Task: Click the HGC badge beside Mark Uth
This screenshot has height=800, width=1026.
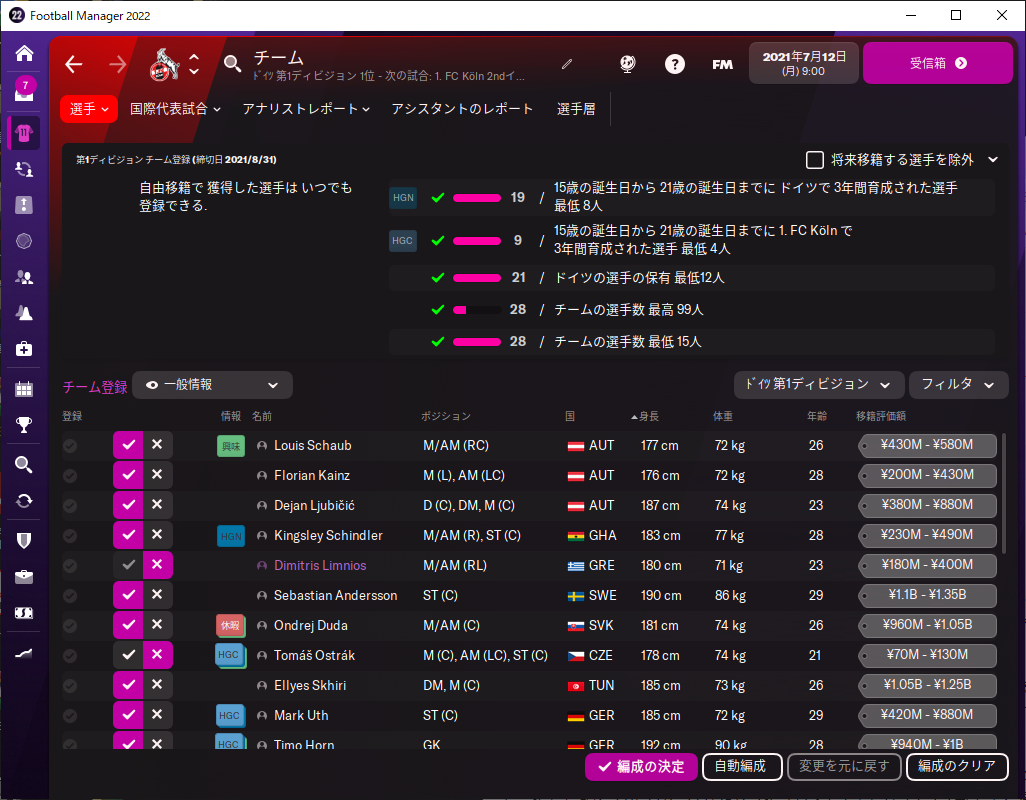Action: click(230, 716)
